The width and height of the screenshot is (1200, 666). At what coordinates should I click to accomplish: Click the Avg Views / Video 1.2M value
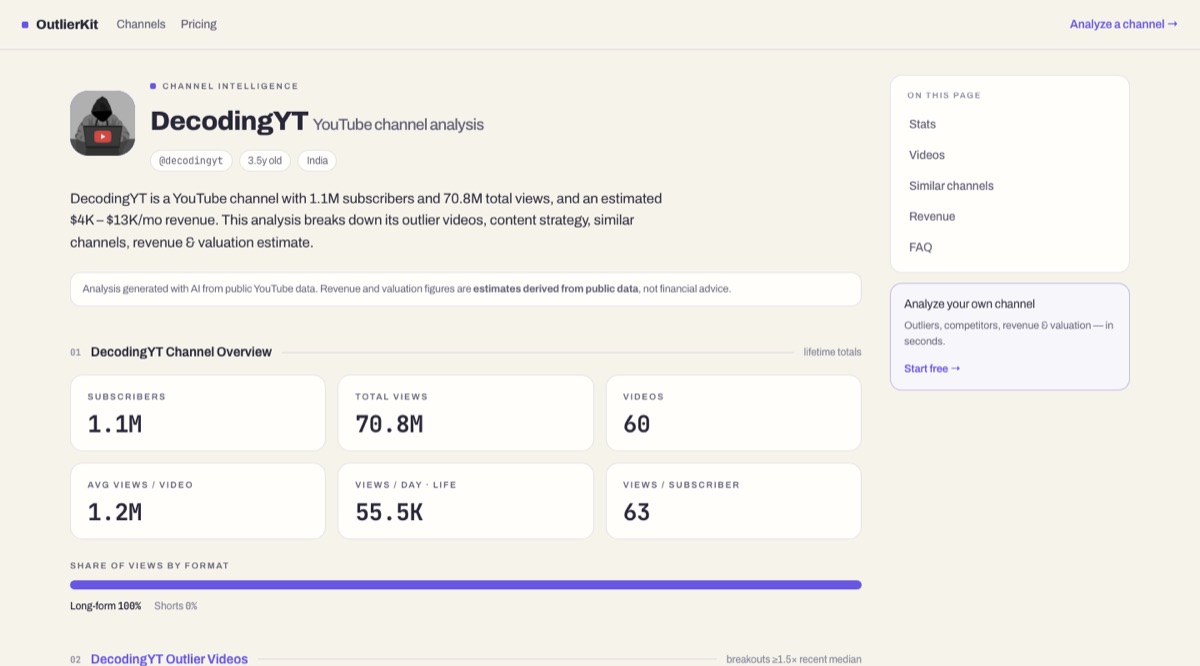point(115,512)
